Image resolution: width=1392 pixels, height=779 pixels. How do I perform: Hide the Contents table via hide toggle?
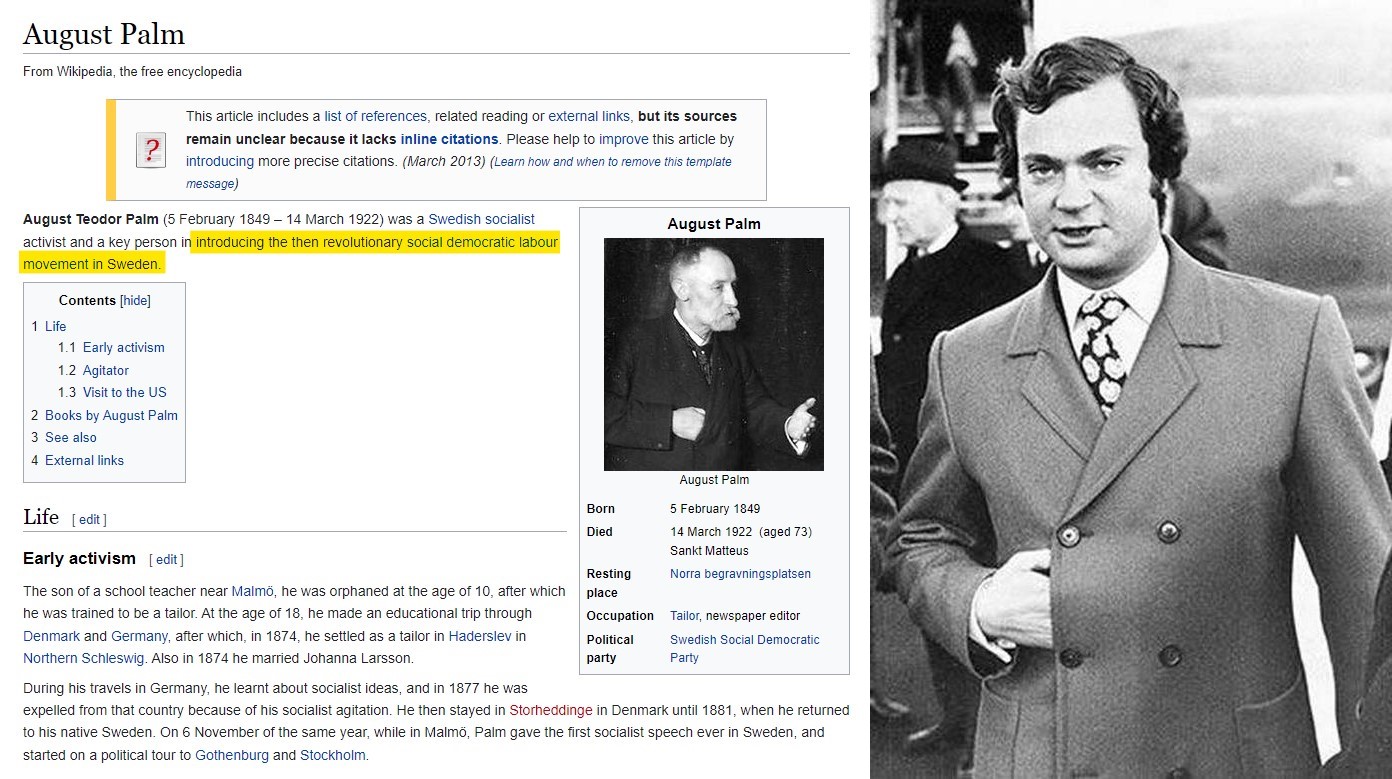pyautogui.click(x=135, y=300)
